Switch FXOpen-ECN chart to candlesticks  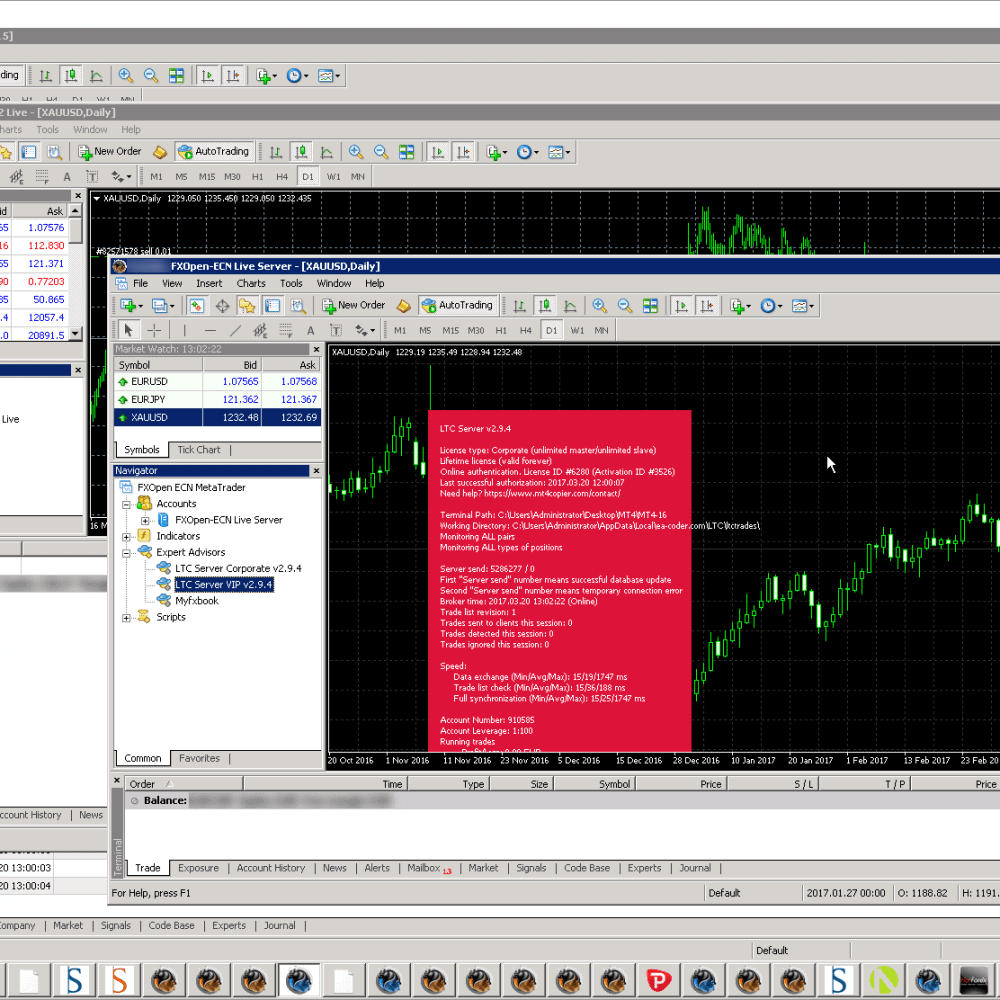pyautogui.click(x=545, y=306)
